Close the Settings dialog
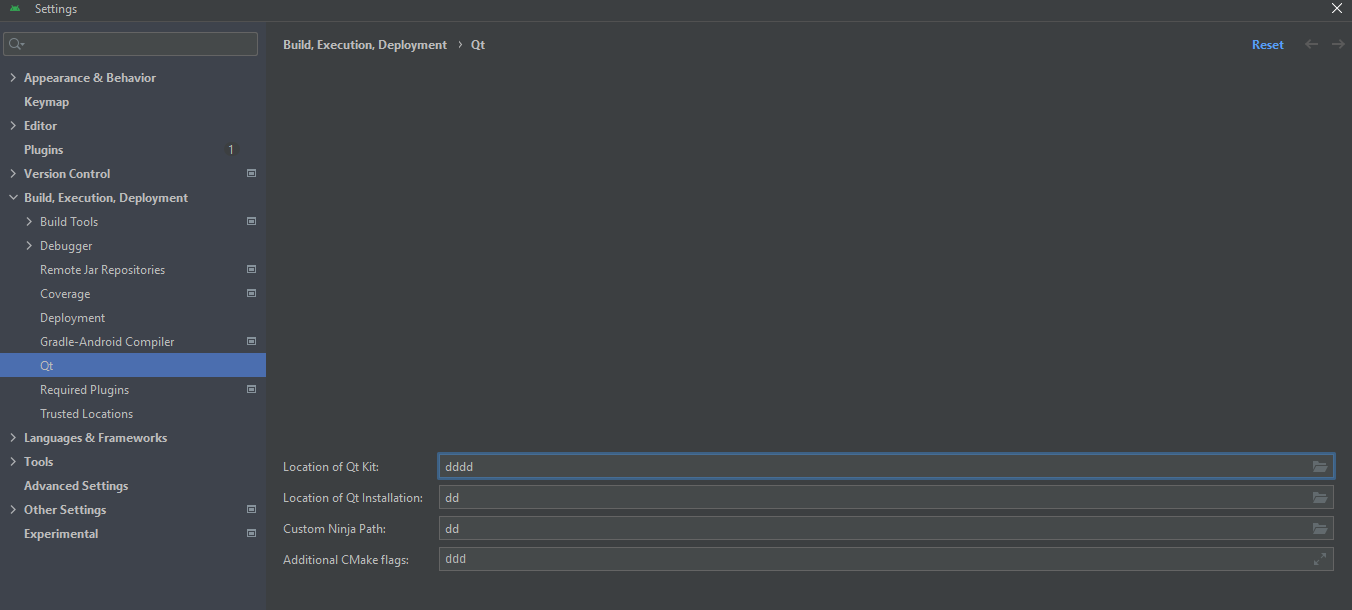1352x610 pixels. pyautogui.click(x=1337, y=9)
